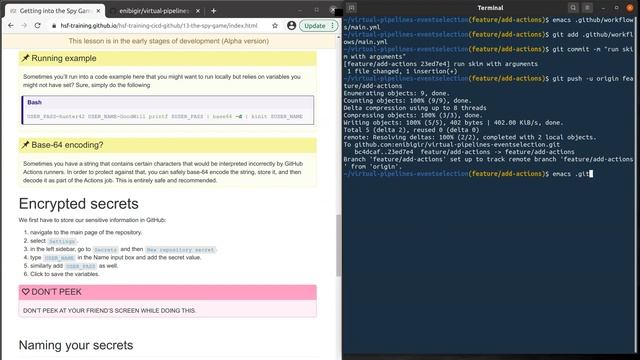Go forward in browser history
Screen dimensions: 640x360
[x=24, y=25]
